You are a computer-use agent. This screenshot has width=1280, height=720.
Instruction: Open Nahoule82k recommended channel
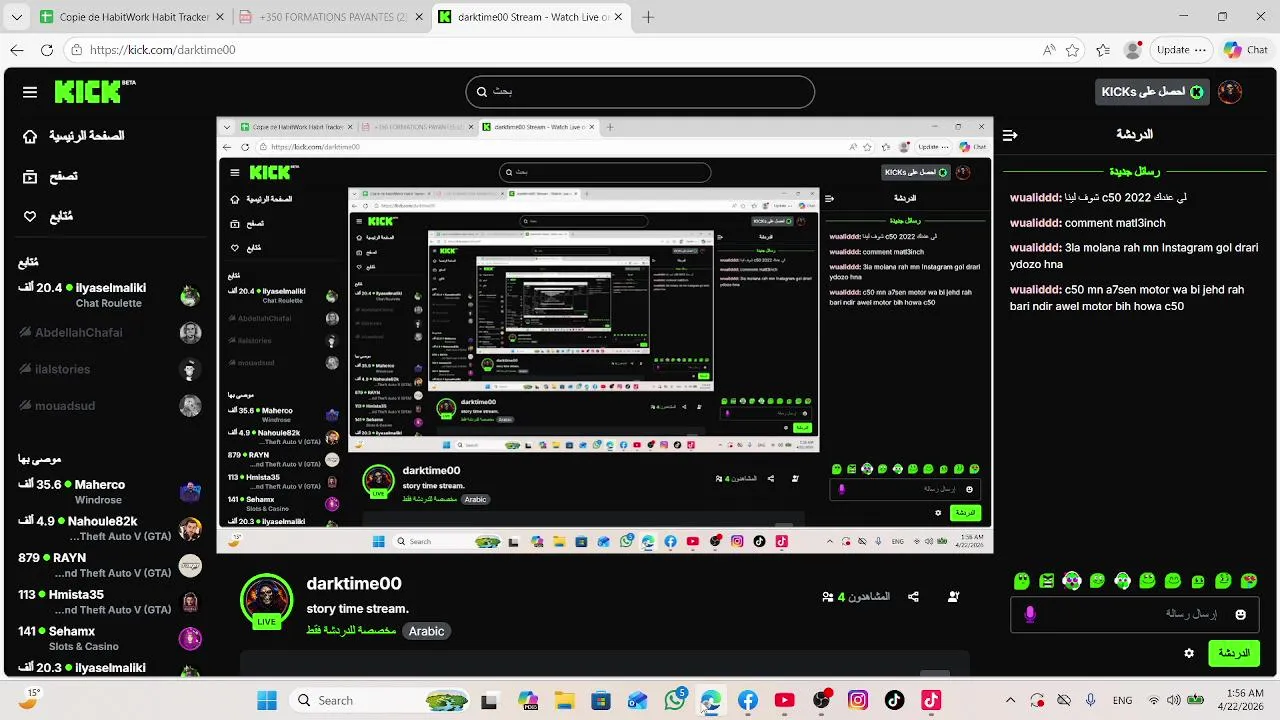coord(110,528)
